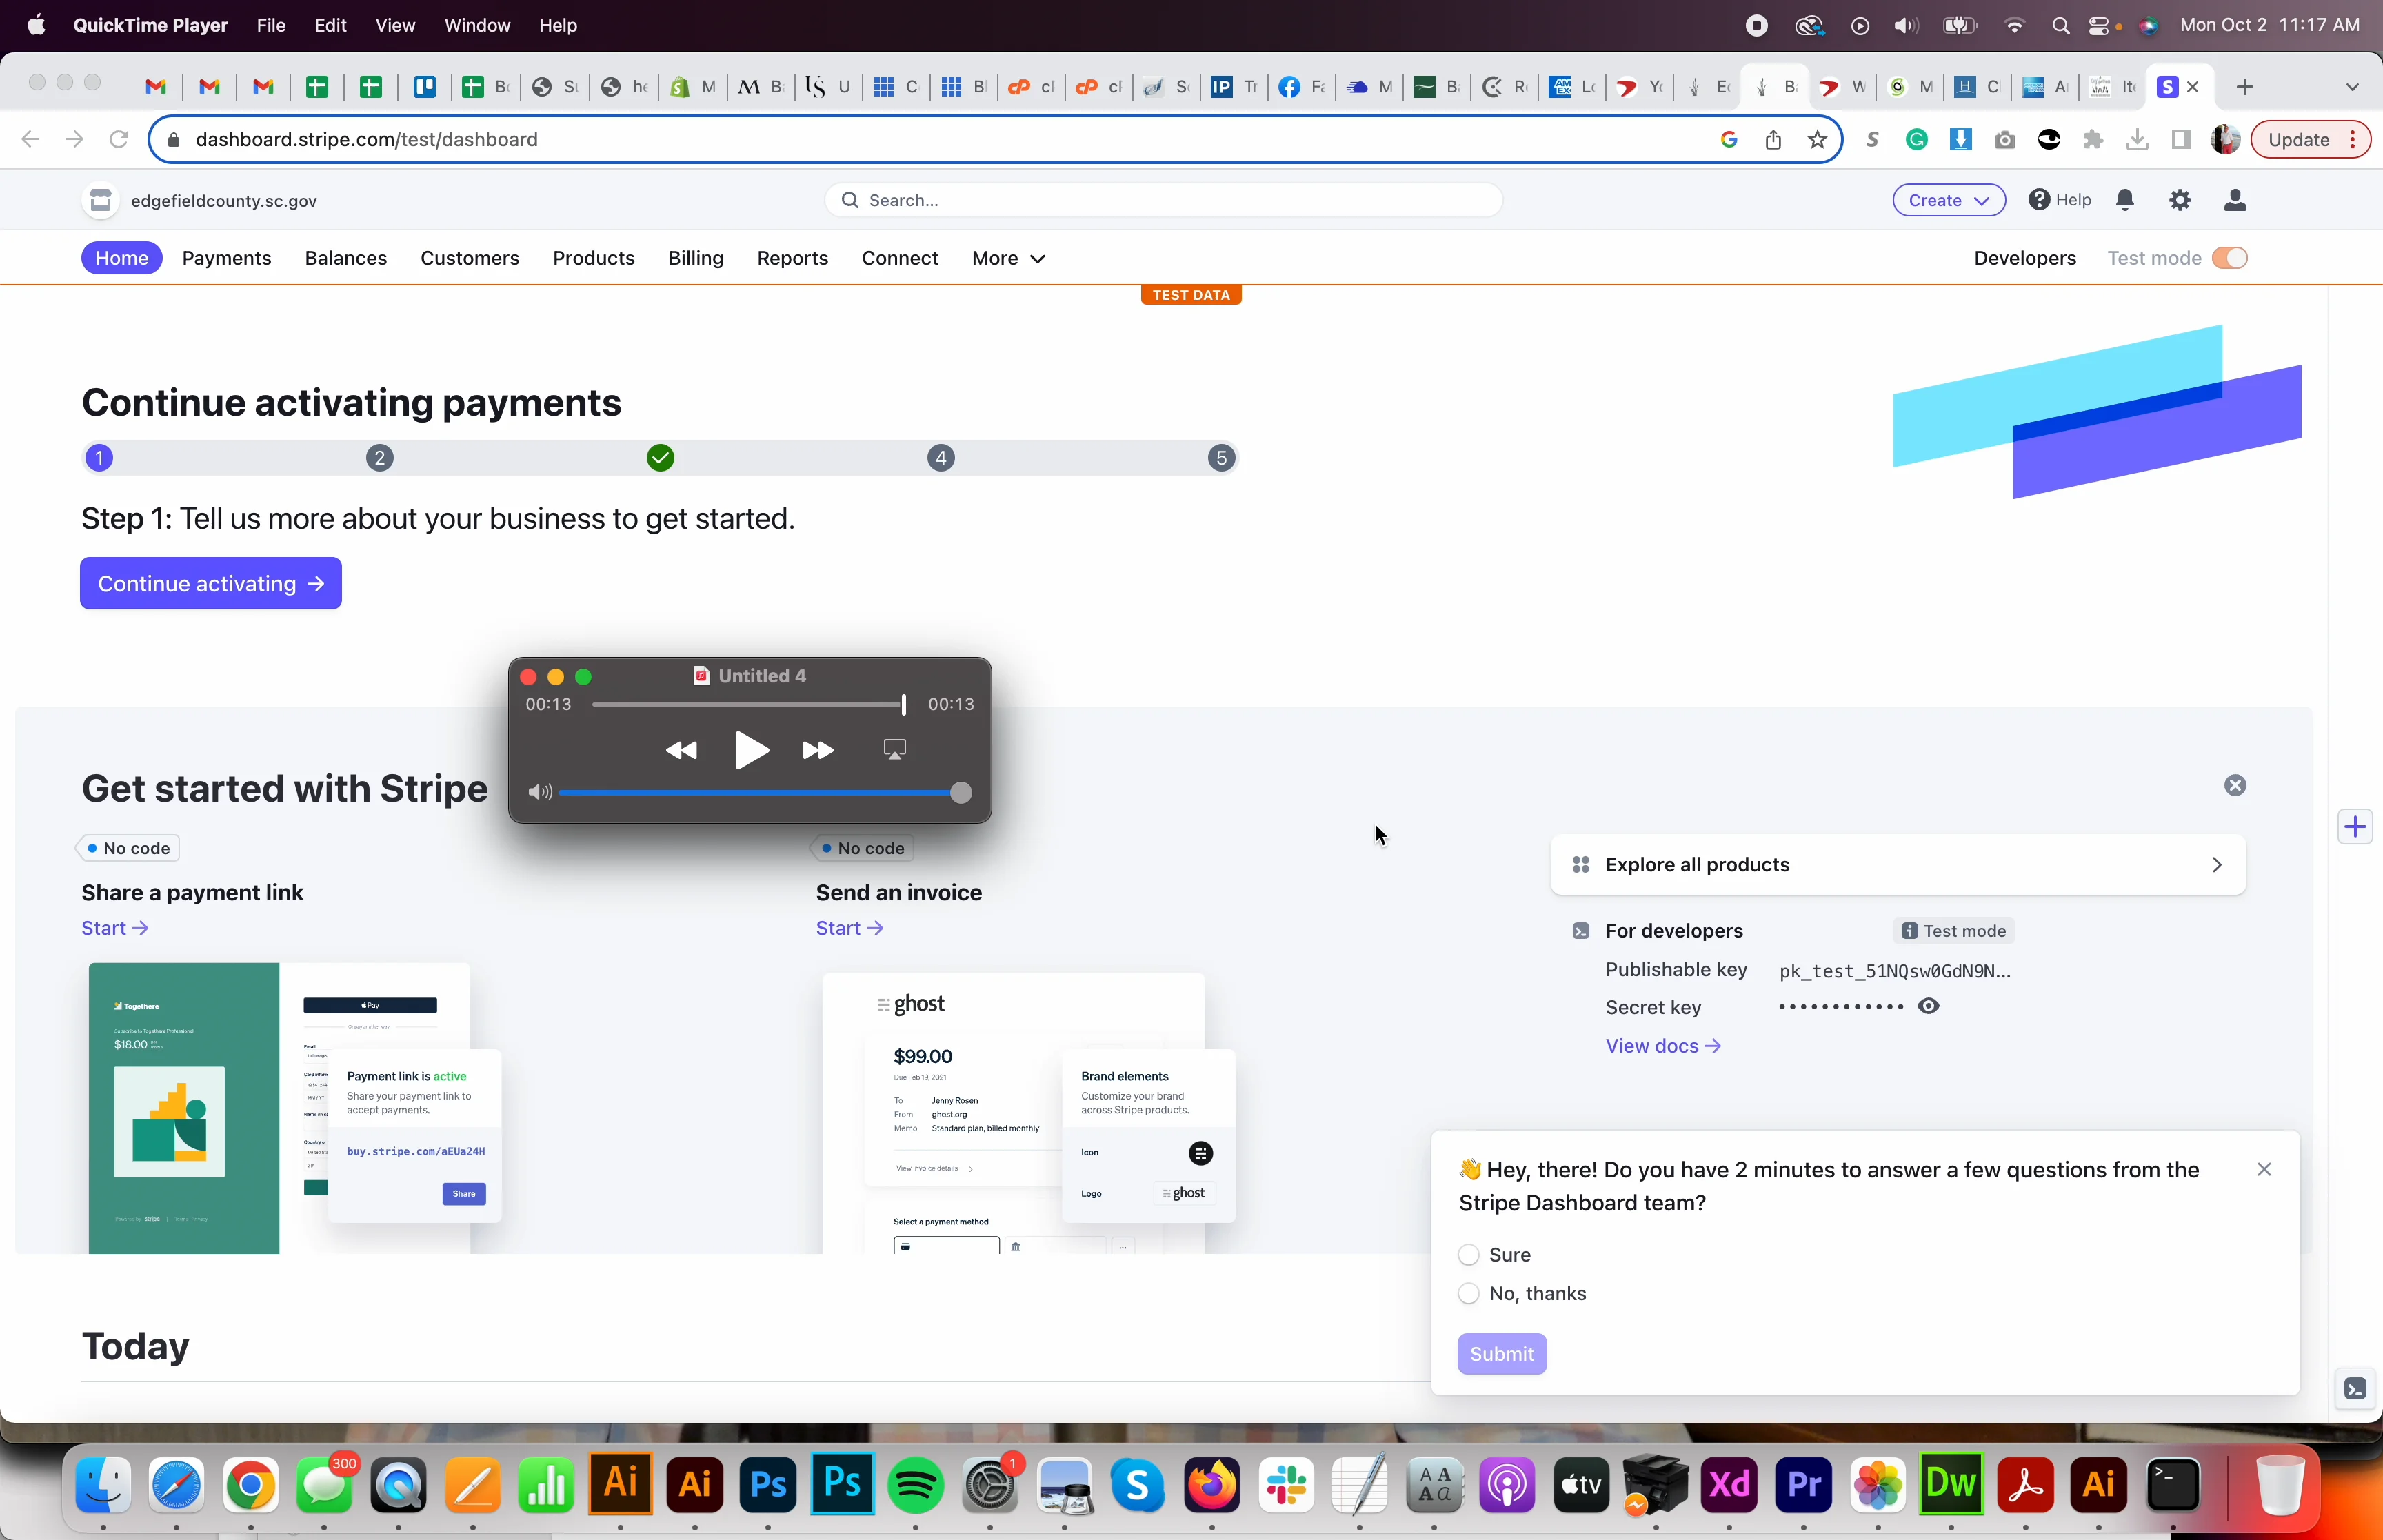Viewport: 2383px width, 1540px height.
Task: Close the survey prompt popup
Action: (2264, 1169)
